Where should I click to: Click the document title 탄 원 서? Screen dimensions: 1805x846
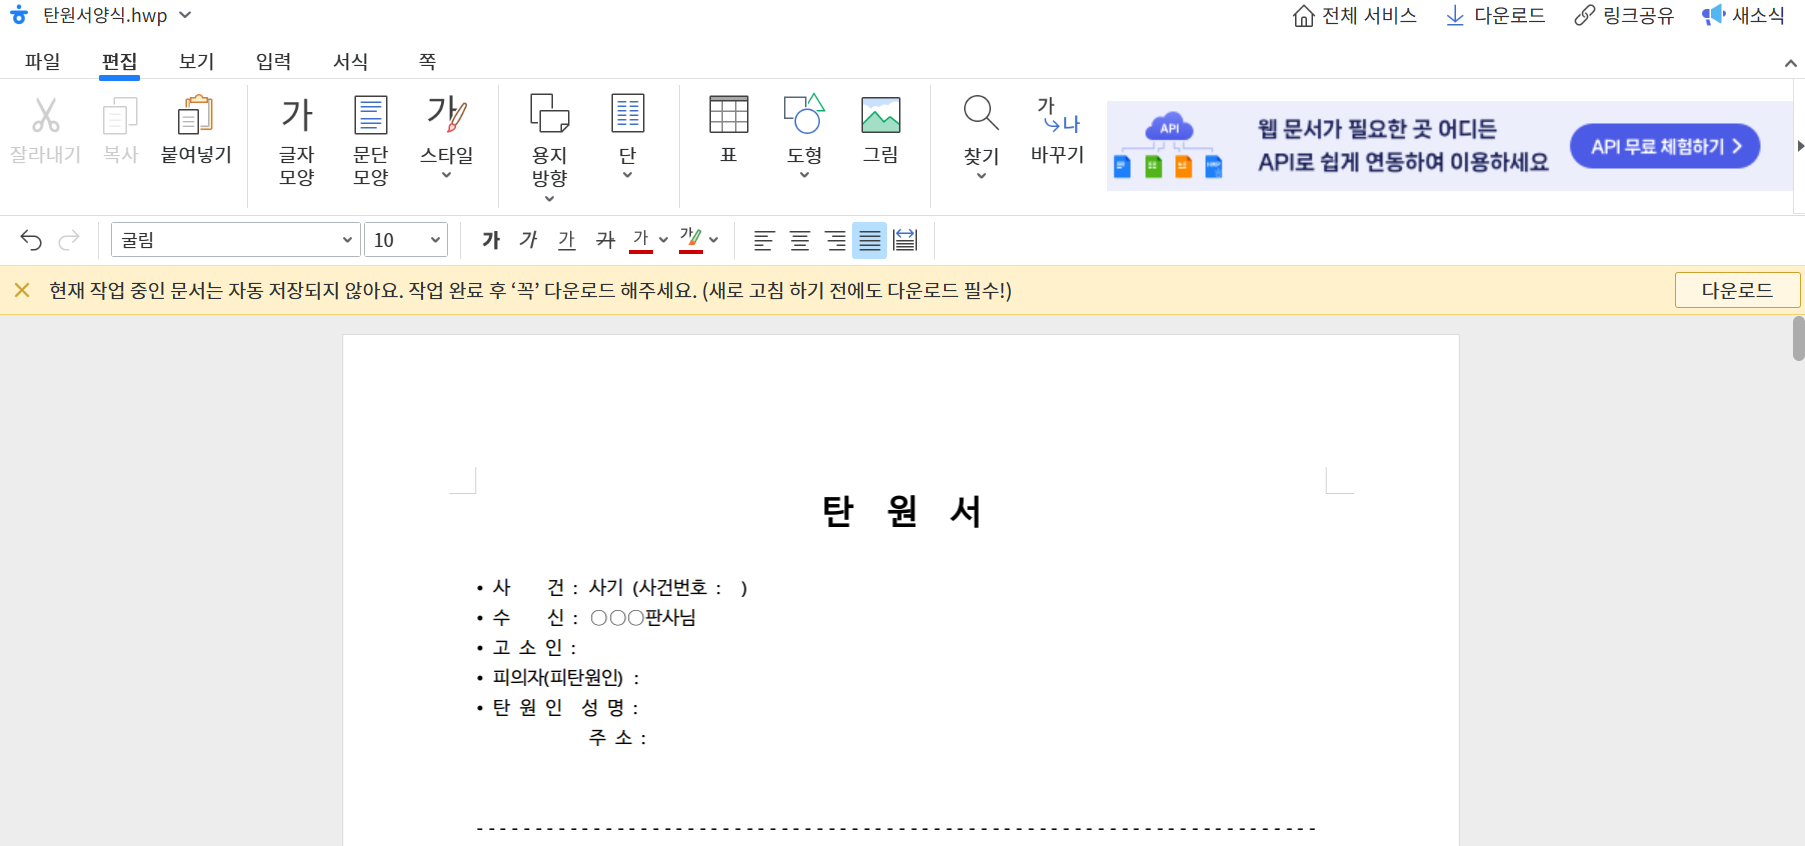point(902,511)
